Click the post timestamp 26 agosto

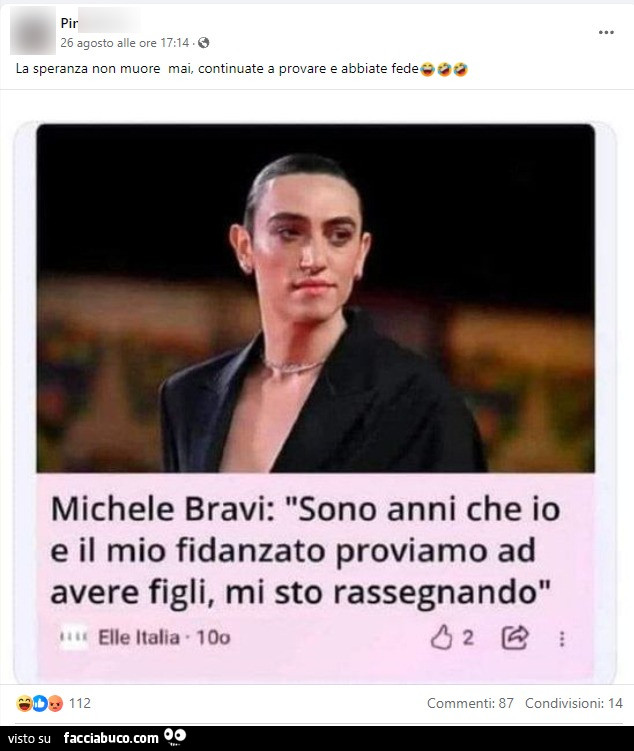tap(125, 43)
